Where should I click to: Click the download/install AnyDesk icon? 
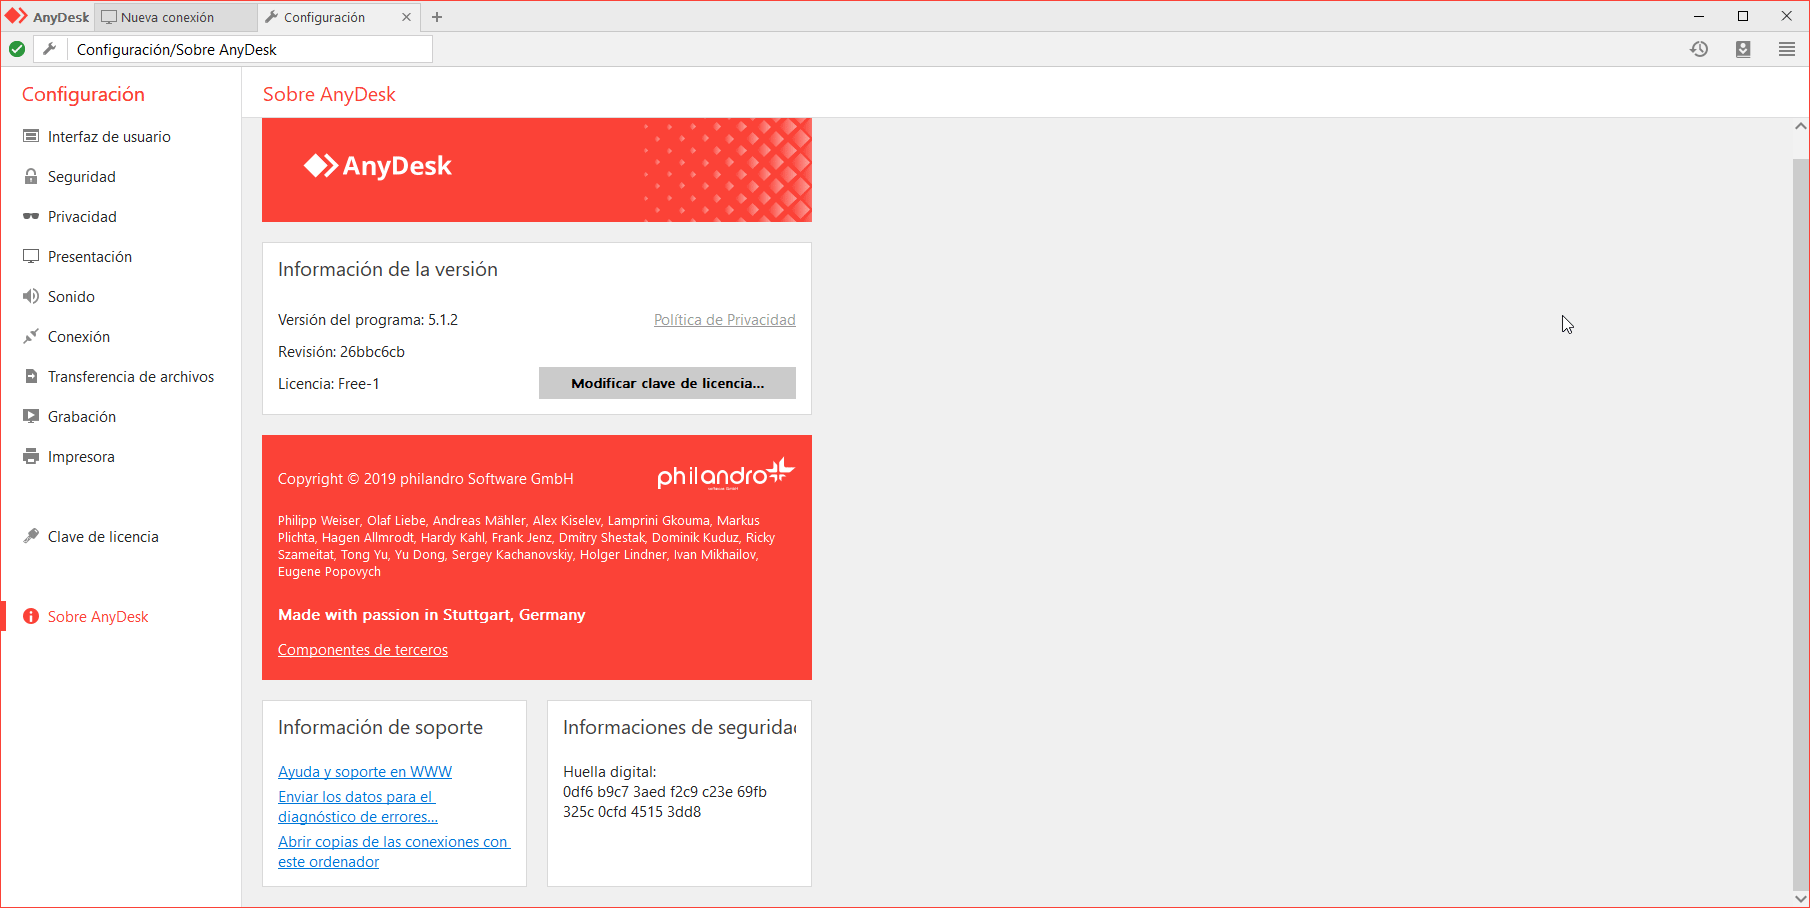(1743, 49)
